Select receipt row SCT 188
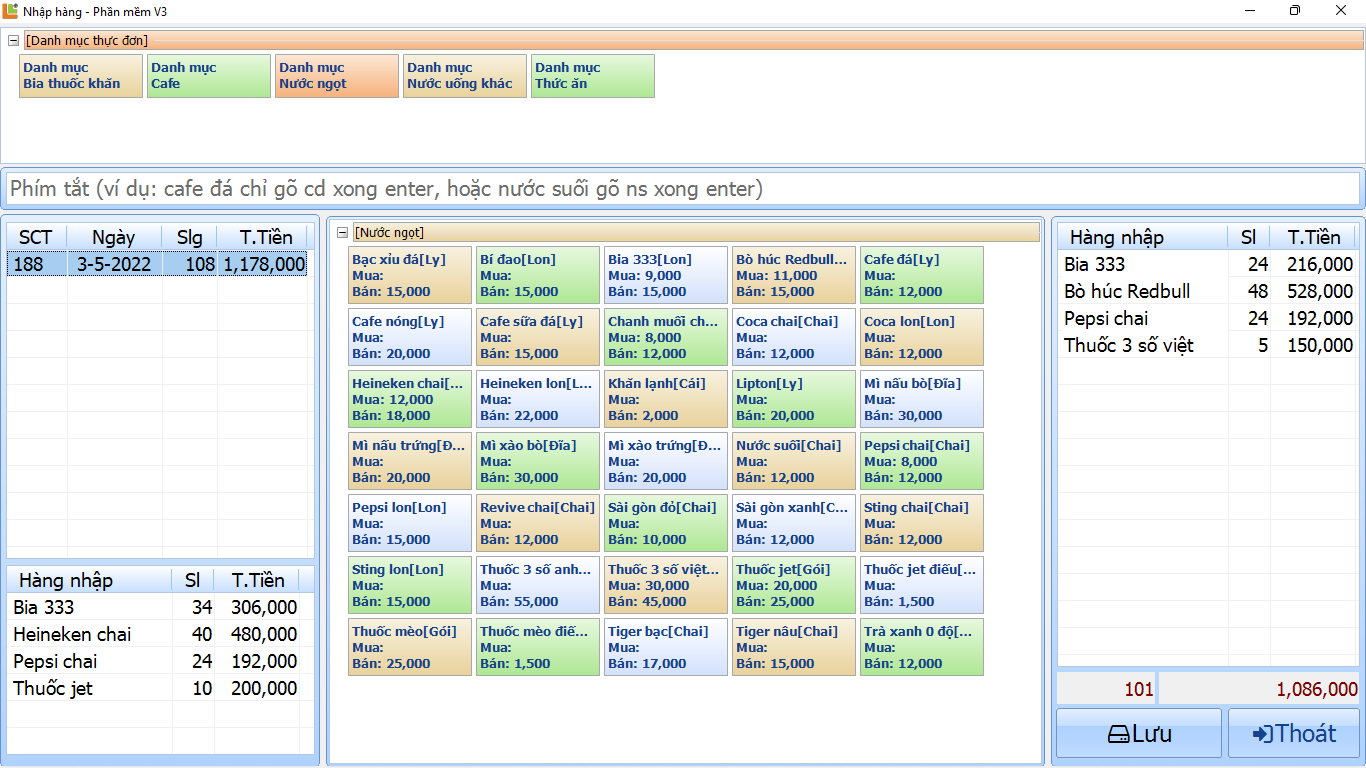 158,264
